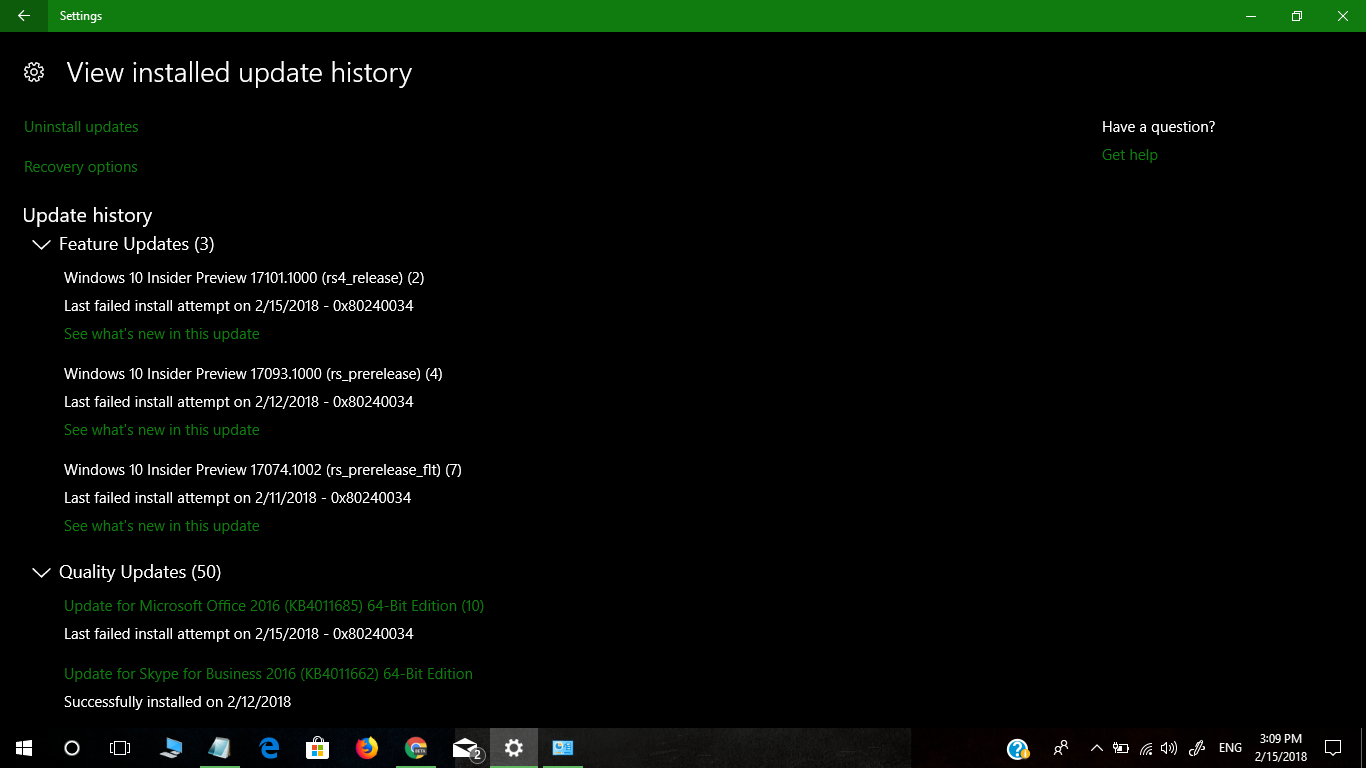This screenshot has width=1366, height=768.
Task: Open Microsoft Store from the taskbar
Action: pyautogui.click(x=318, y=748)
